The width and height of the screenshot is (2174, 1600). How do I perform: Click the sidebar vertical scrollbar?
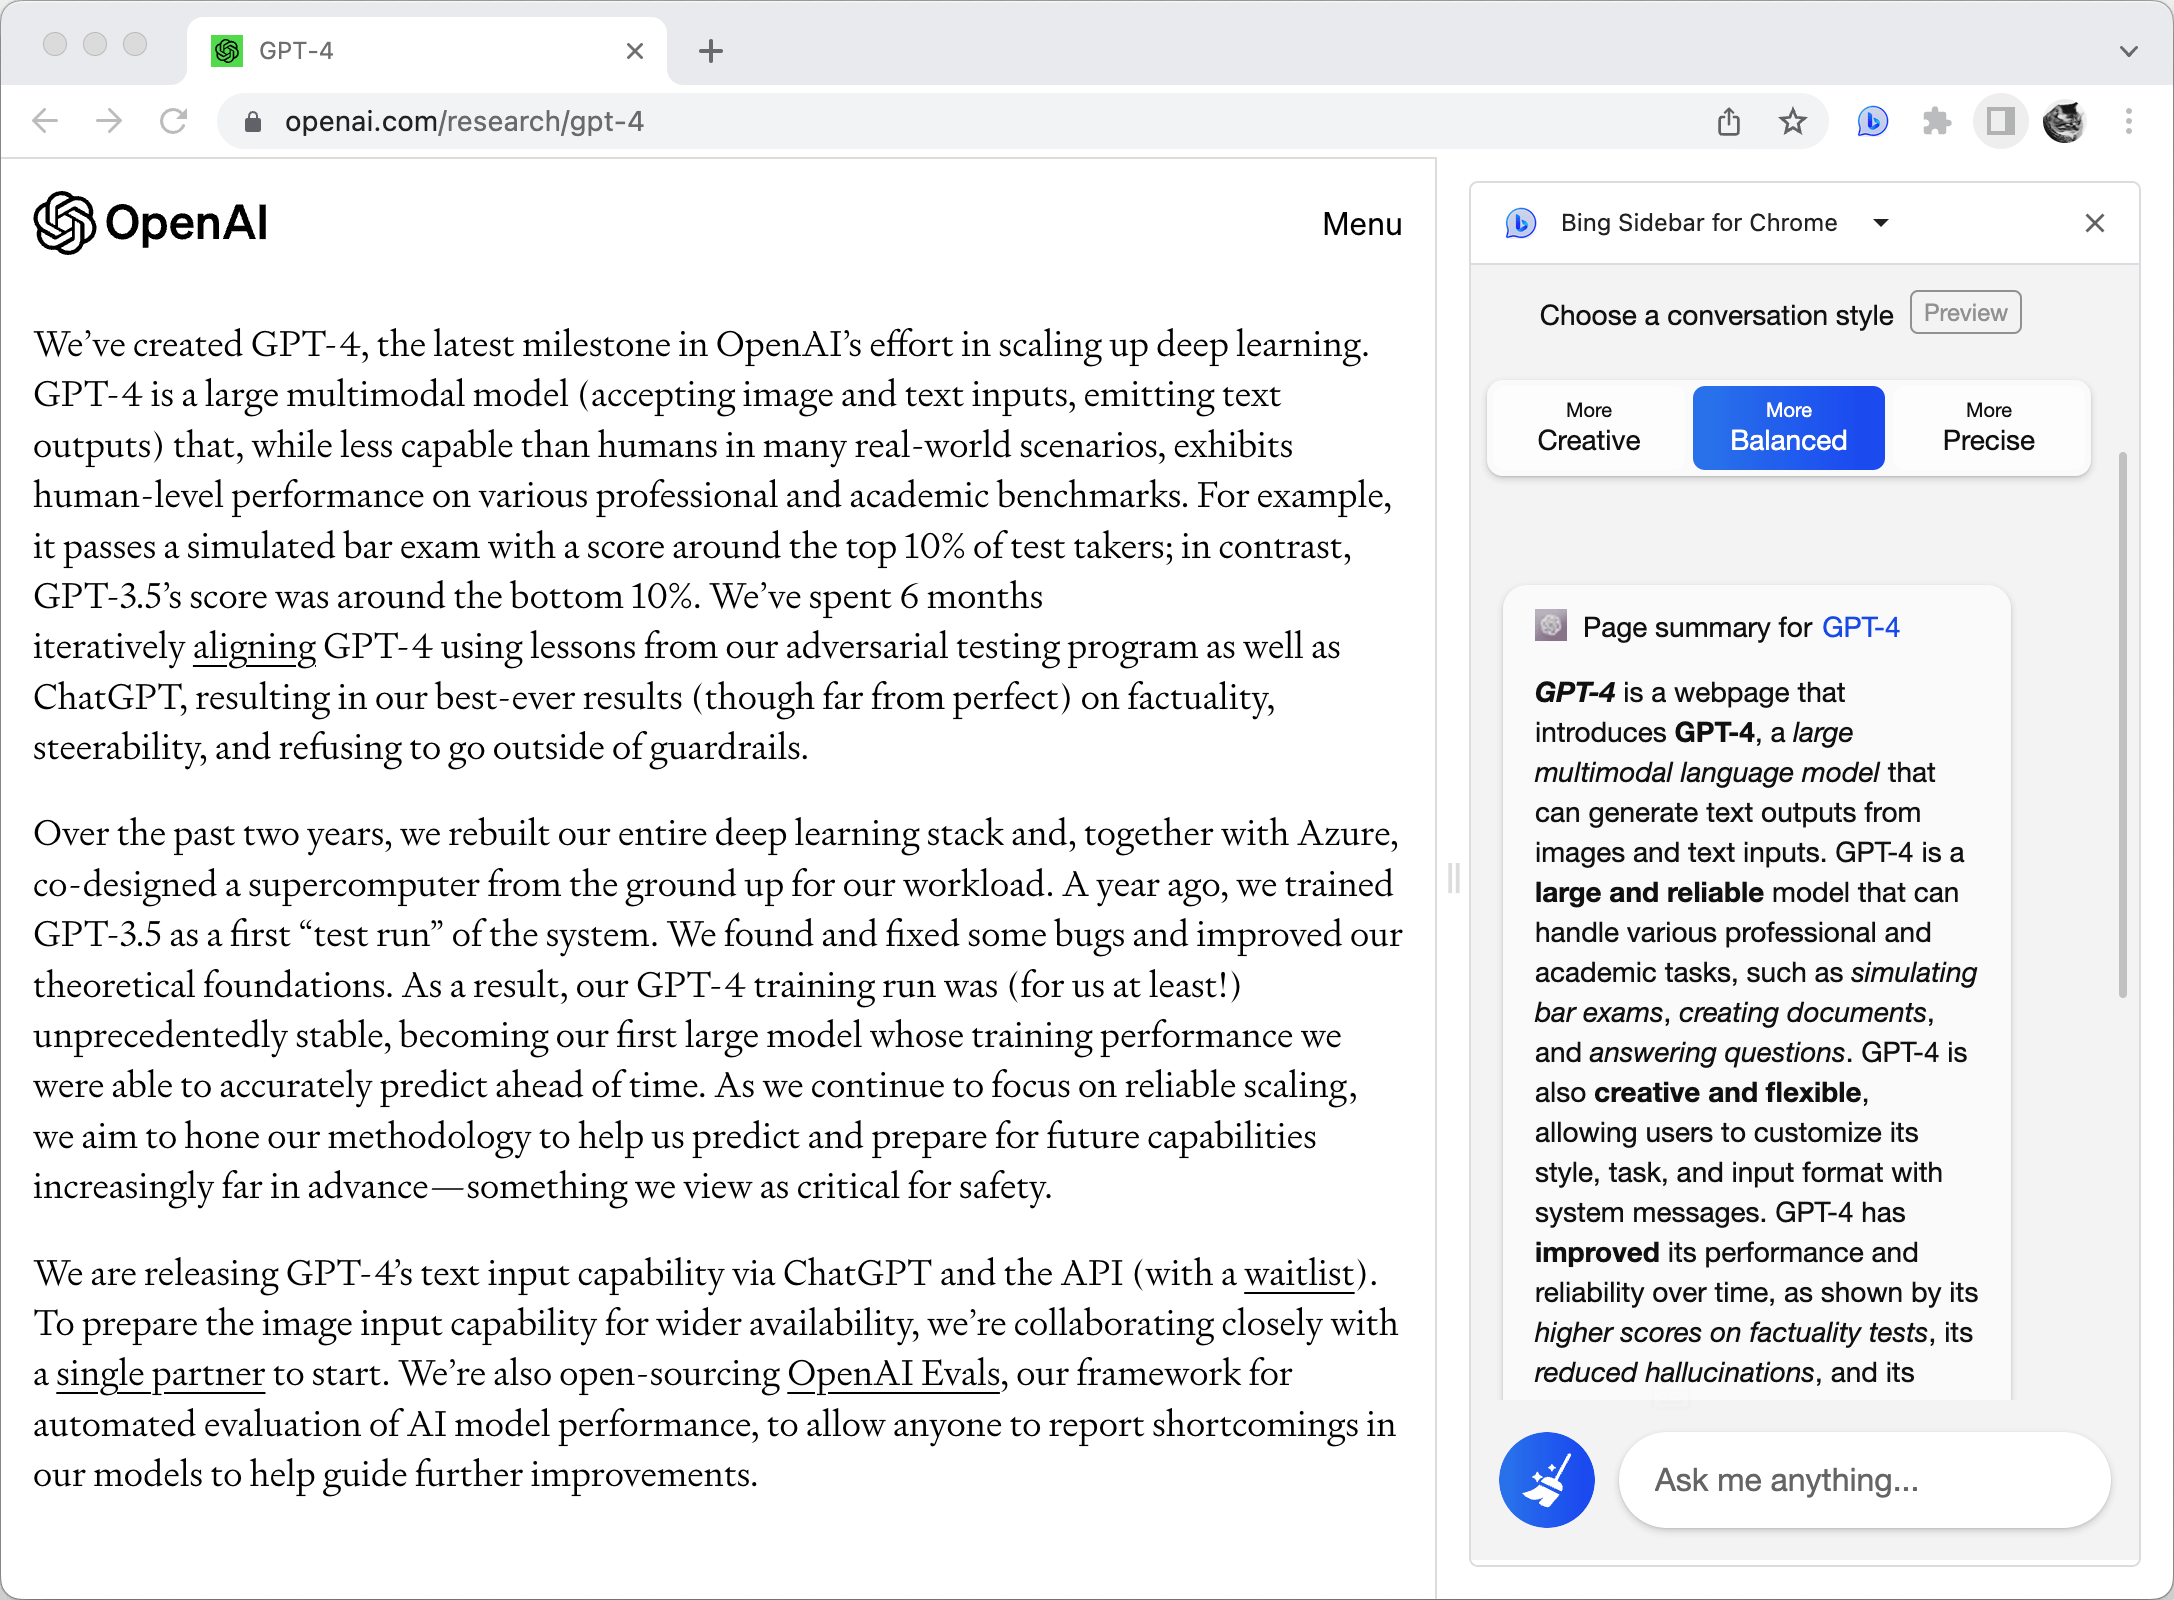tap(2122, 725)
